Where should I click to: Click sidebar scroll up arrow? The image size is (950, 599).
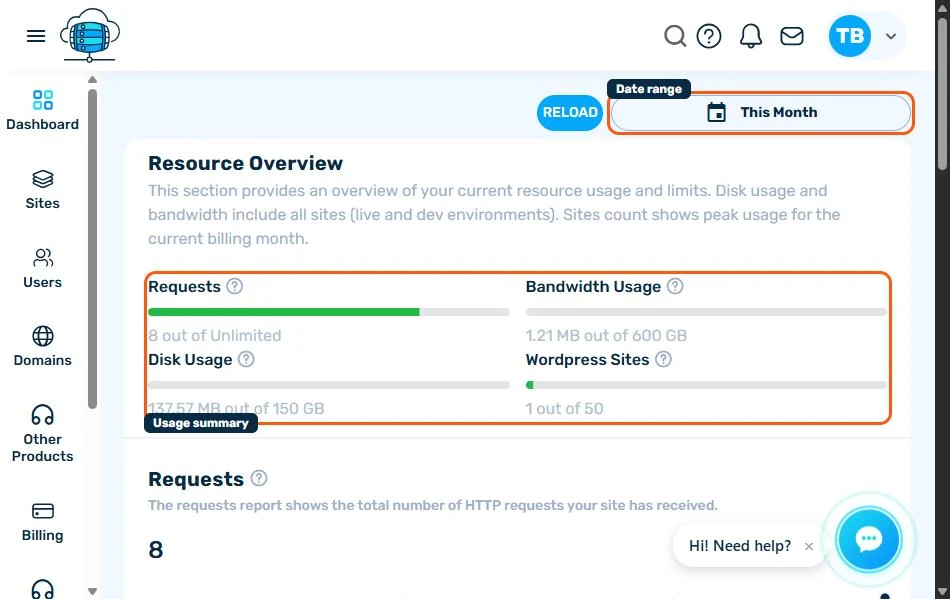point(92,79)
